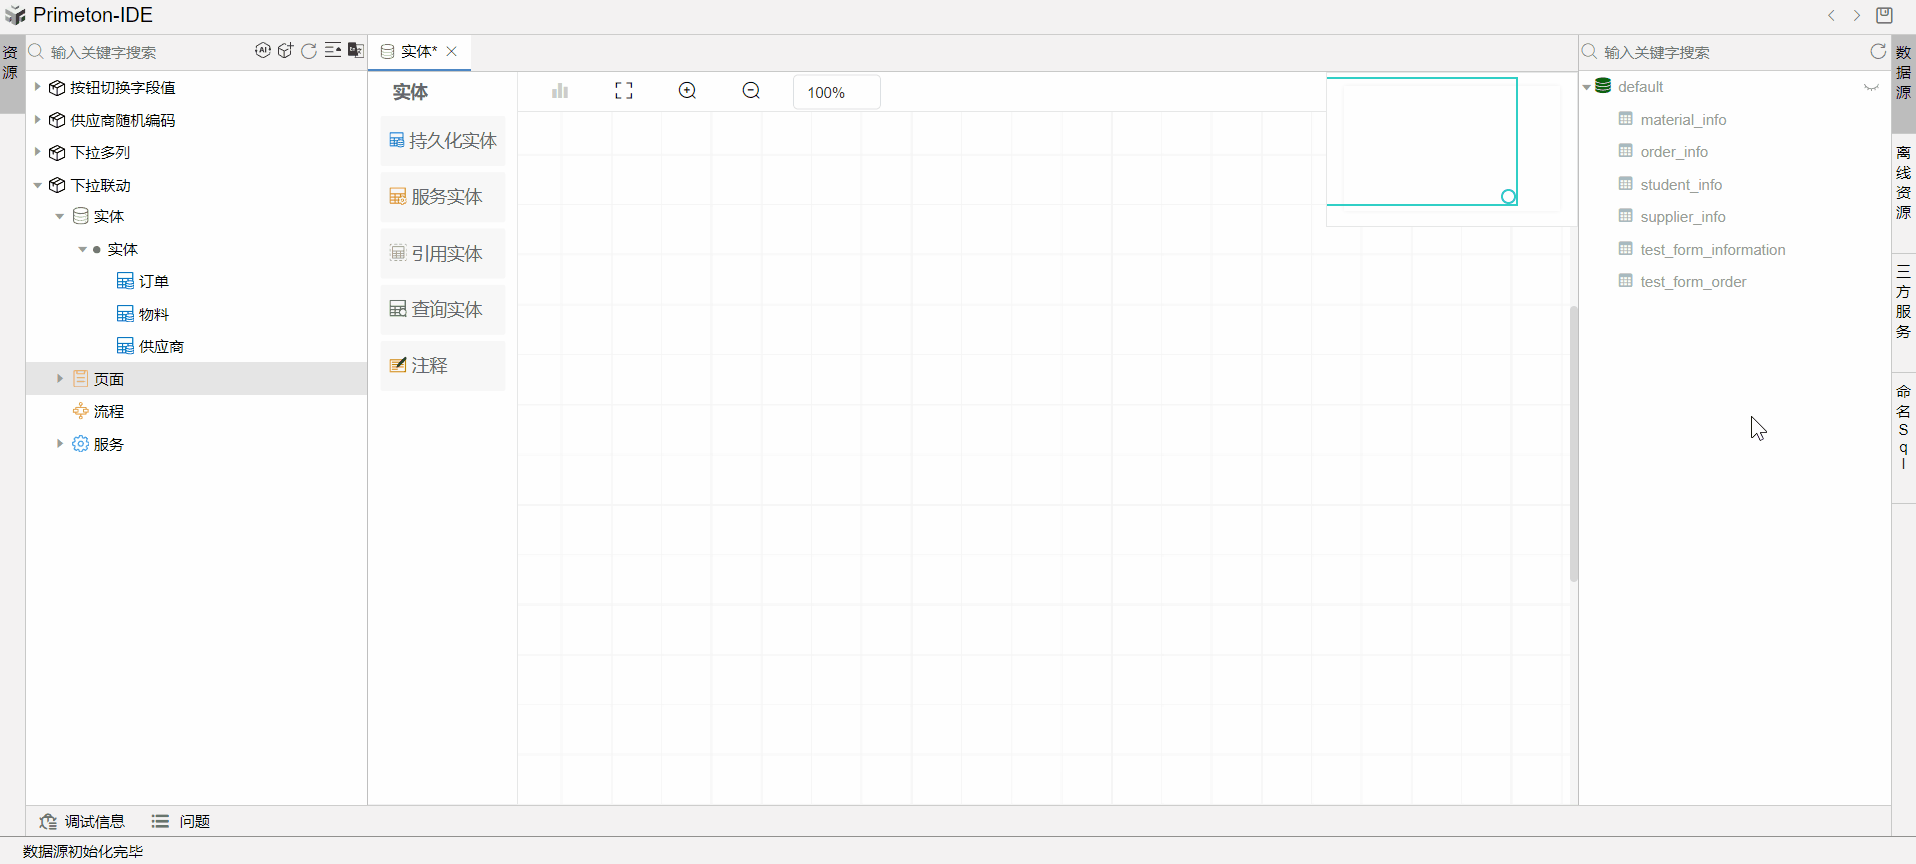Click the fit-to-screen icon in canvas toolbar
This screenshot has height=864, width=1916.
(x=624, y=91)
